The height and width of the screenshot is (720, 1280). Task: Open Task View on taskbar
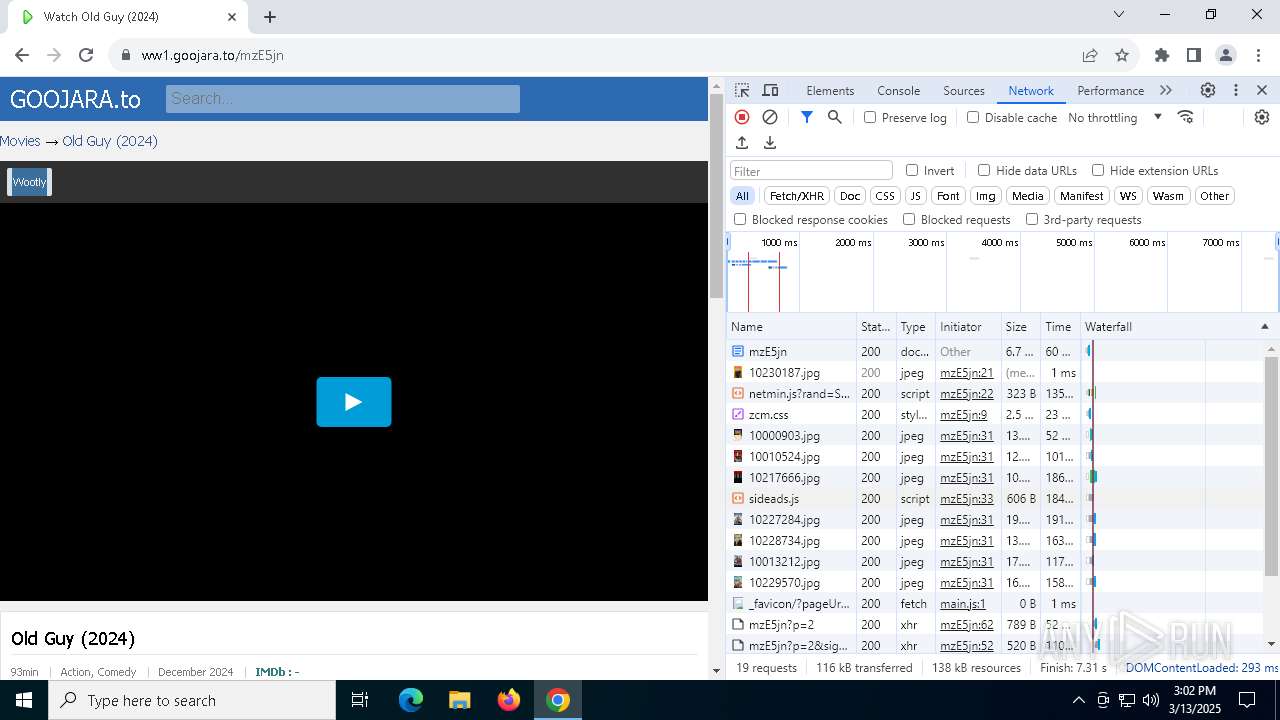(x=360, y=700)
